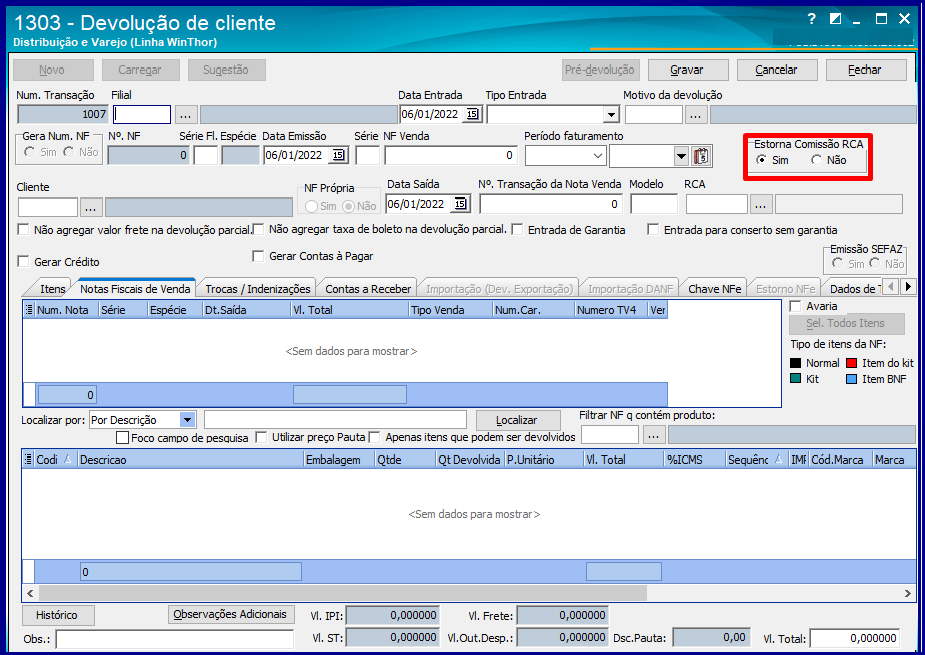Click the Obs. text field
This screenshot has height=655, width=925.
click(x=175, y=639)
